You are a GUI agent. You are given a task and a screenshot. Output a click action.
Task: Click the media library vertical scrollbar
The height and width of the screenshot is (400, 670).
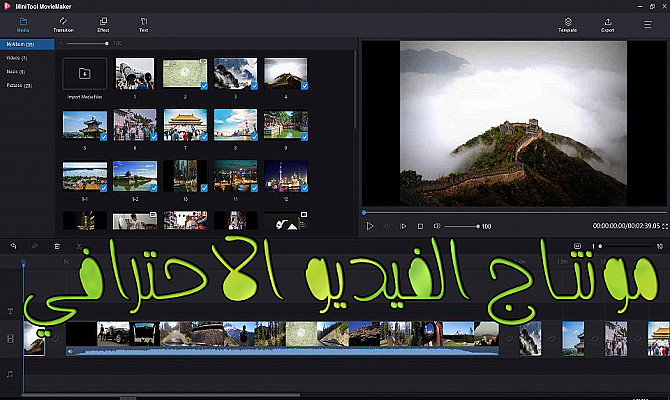[355, 90]
